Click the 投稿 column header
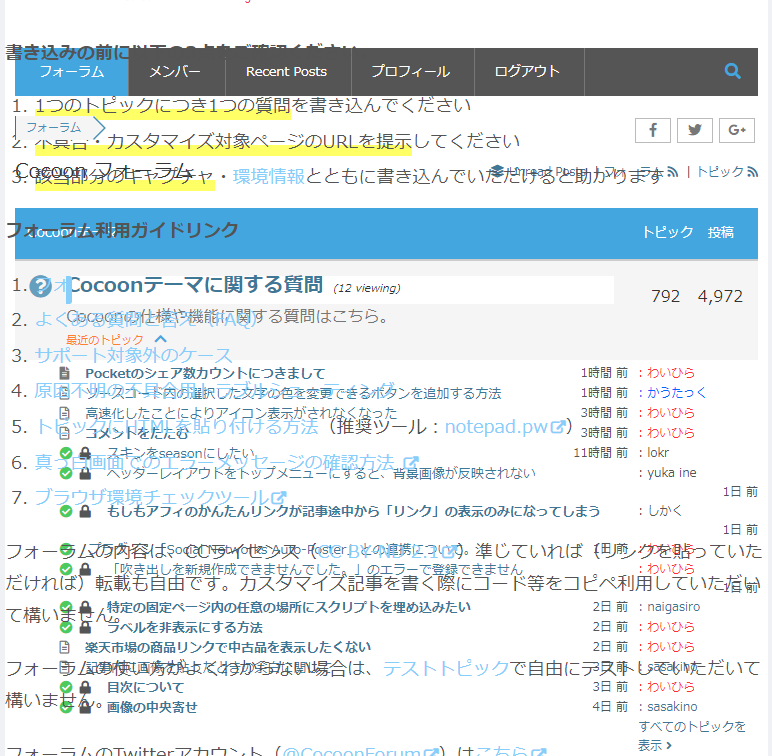This screenshot has width=772, height=756. pyautogui.click(x=721, y=232)
